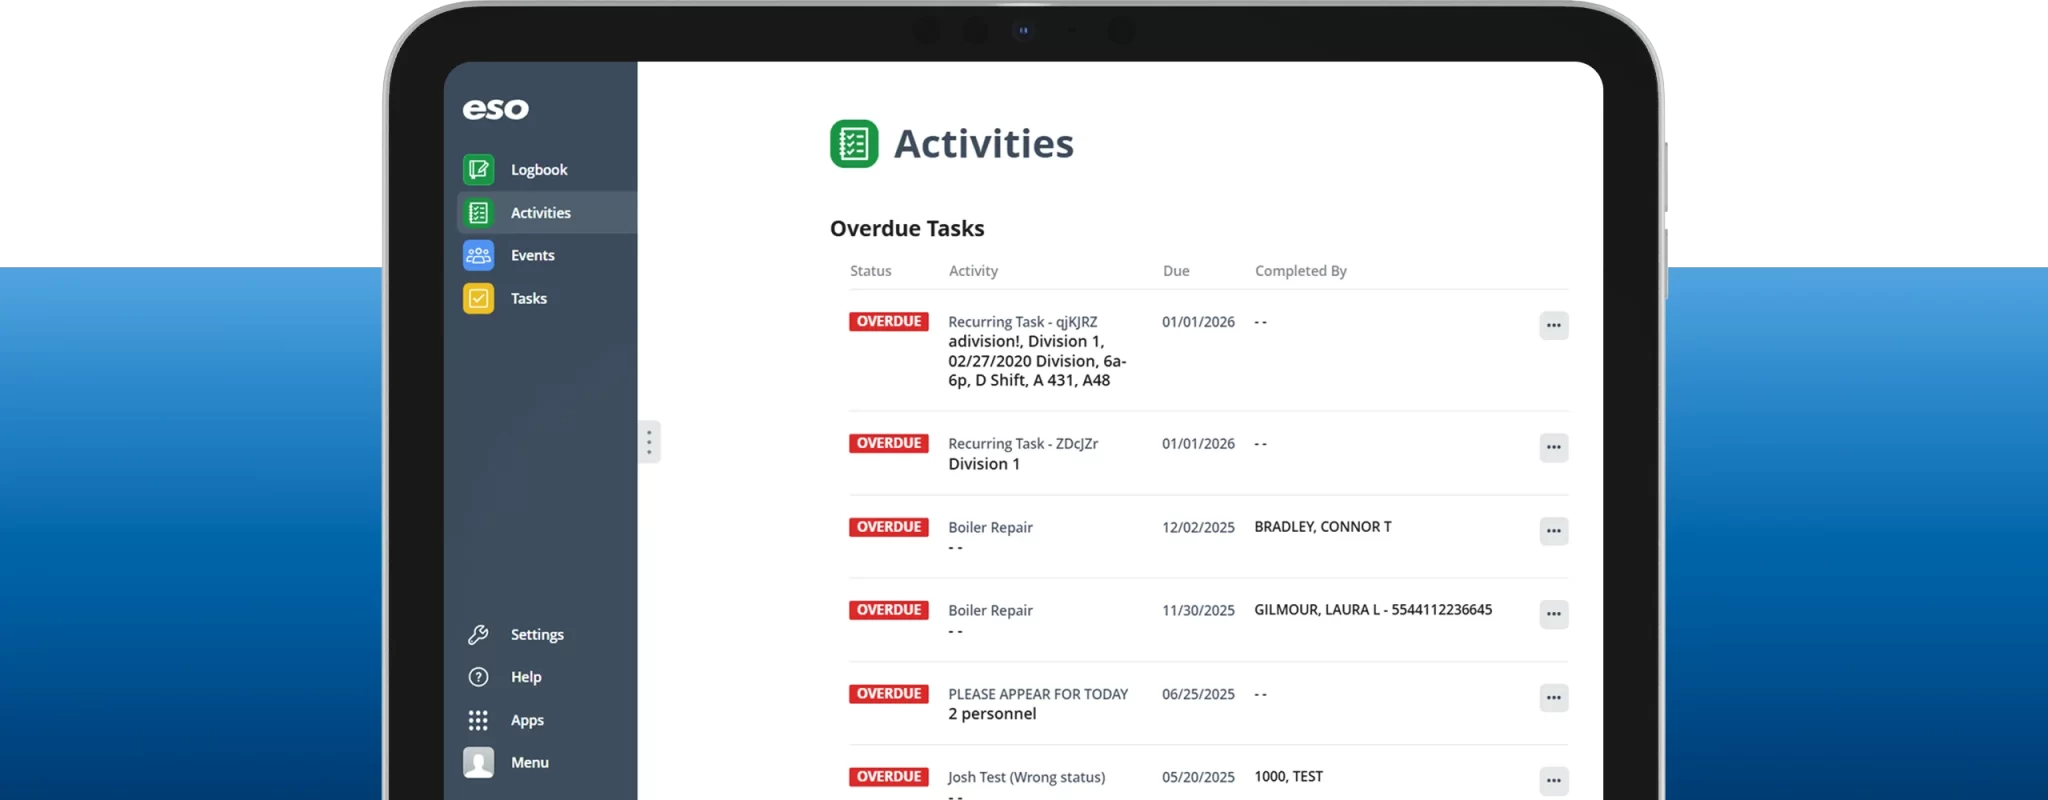The image size is (2048, 800).
Task: Open PLEASE APPEAR FOR TODAY activity
Action: tap(1038, 694)
